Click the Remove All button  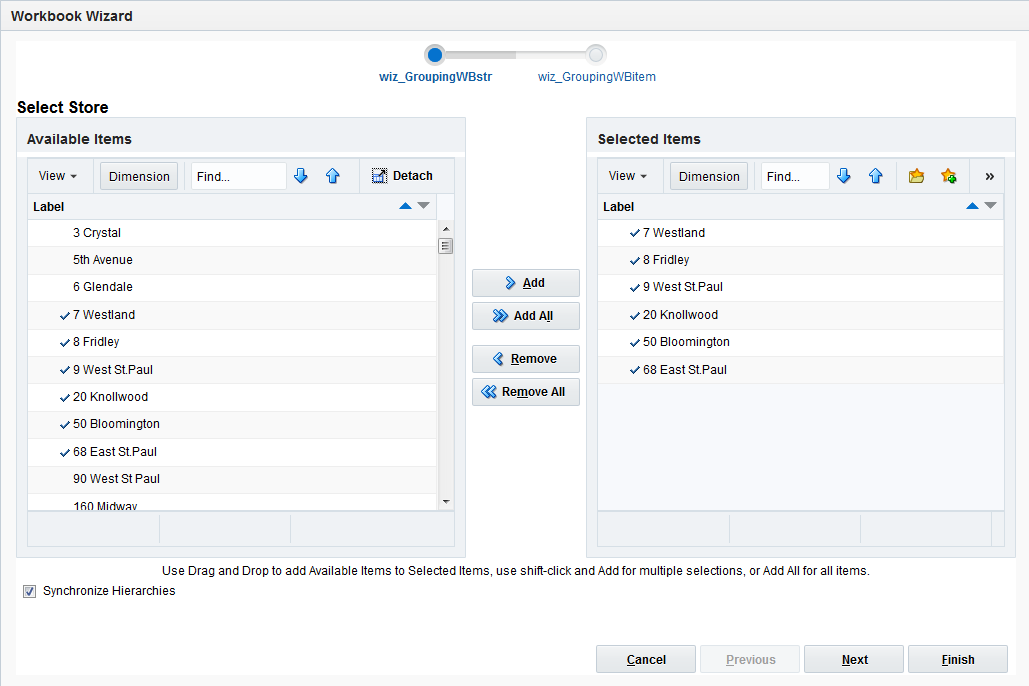[526, 392]
